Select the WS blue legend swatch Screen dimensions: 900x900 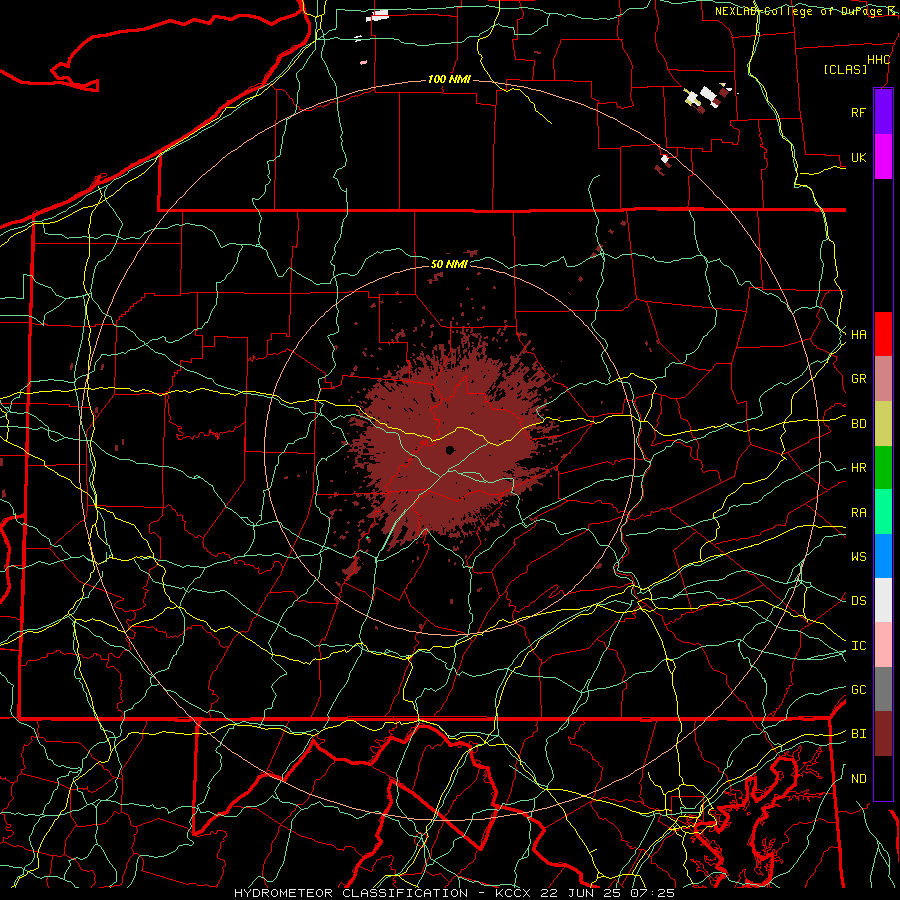pyautogui.click(x=883, y=556)
